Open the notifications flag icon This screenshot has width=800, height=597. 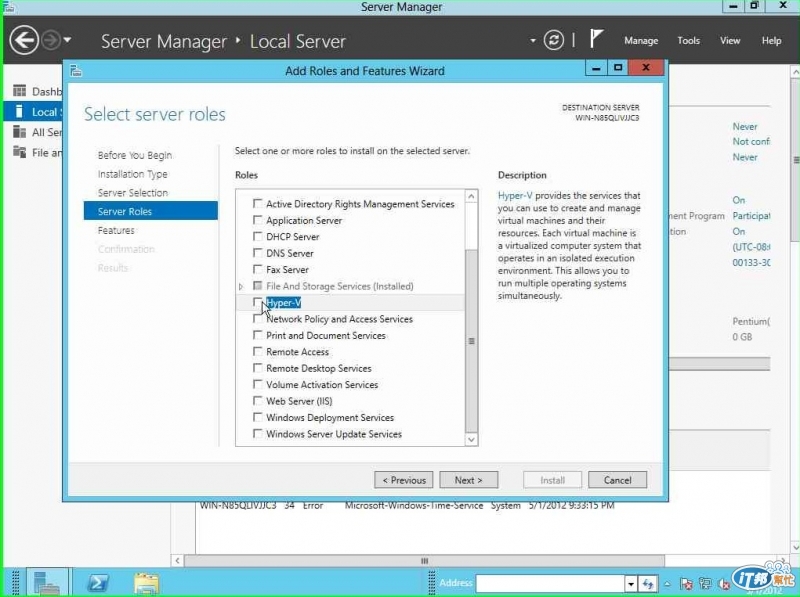click(596, 39)
